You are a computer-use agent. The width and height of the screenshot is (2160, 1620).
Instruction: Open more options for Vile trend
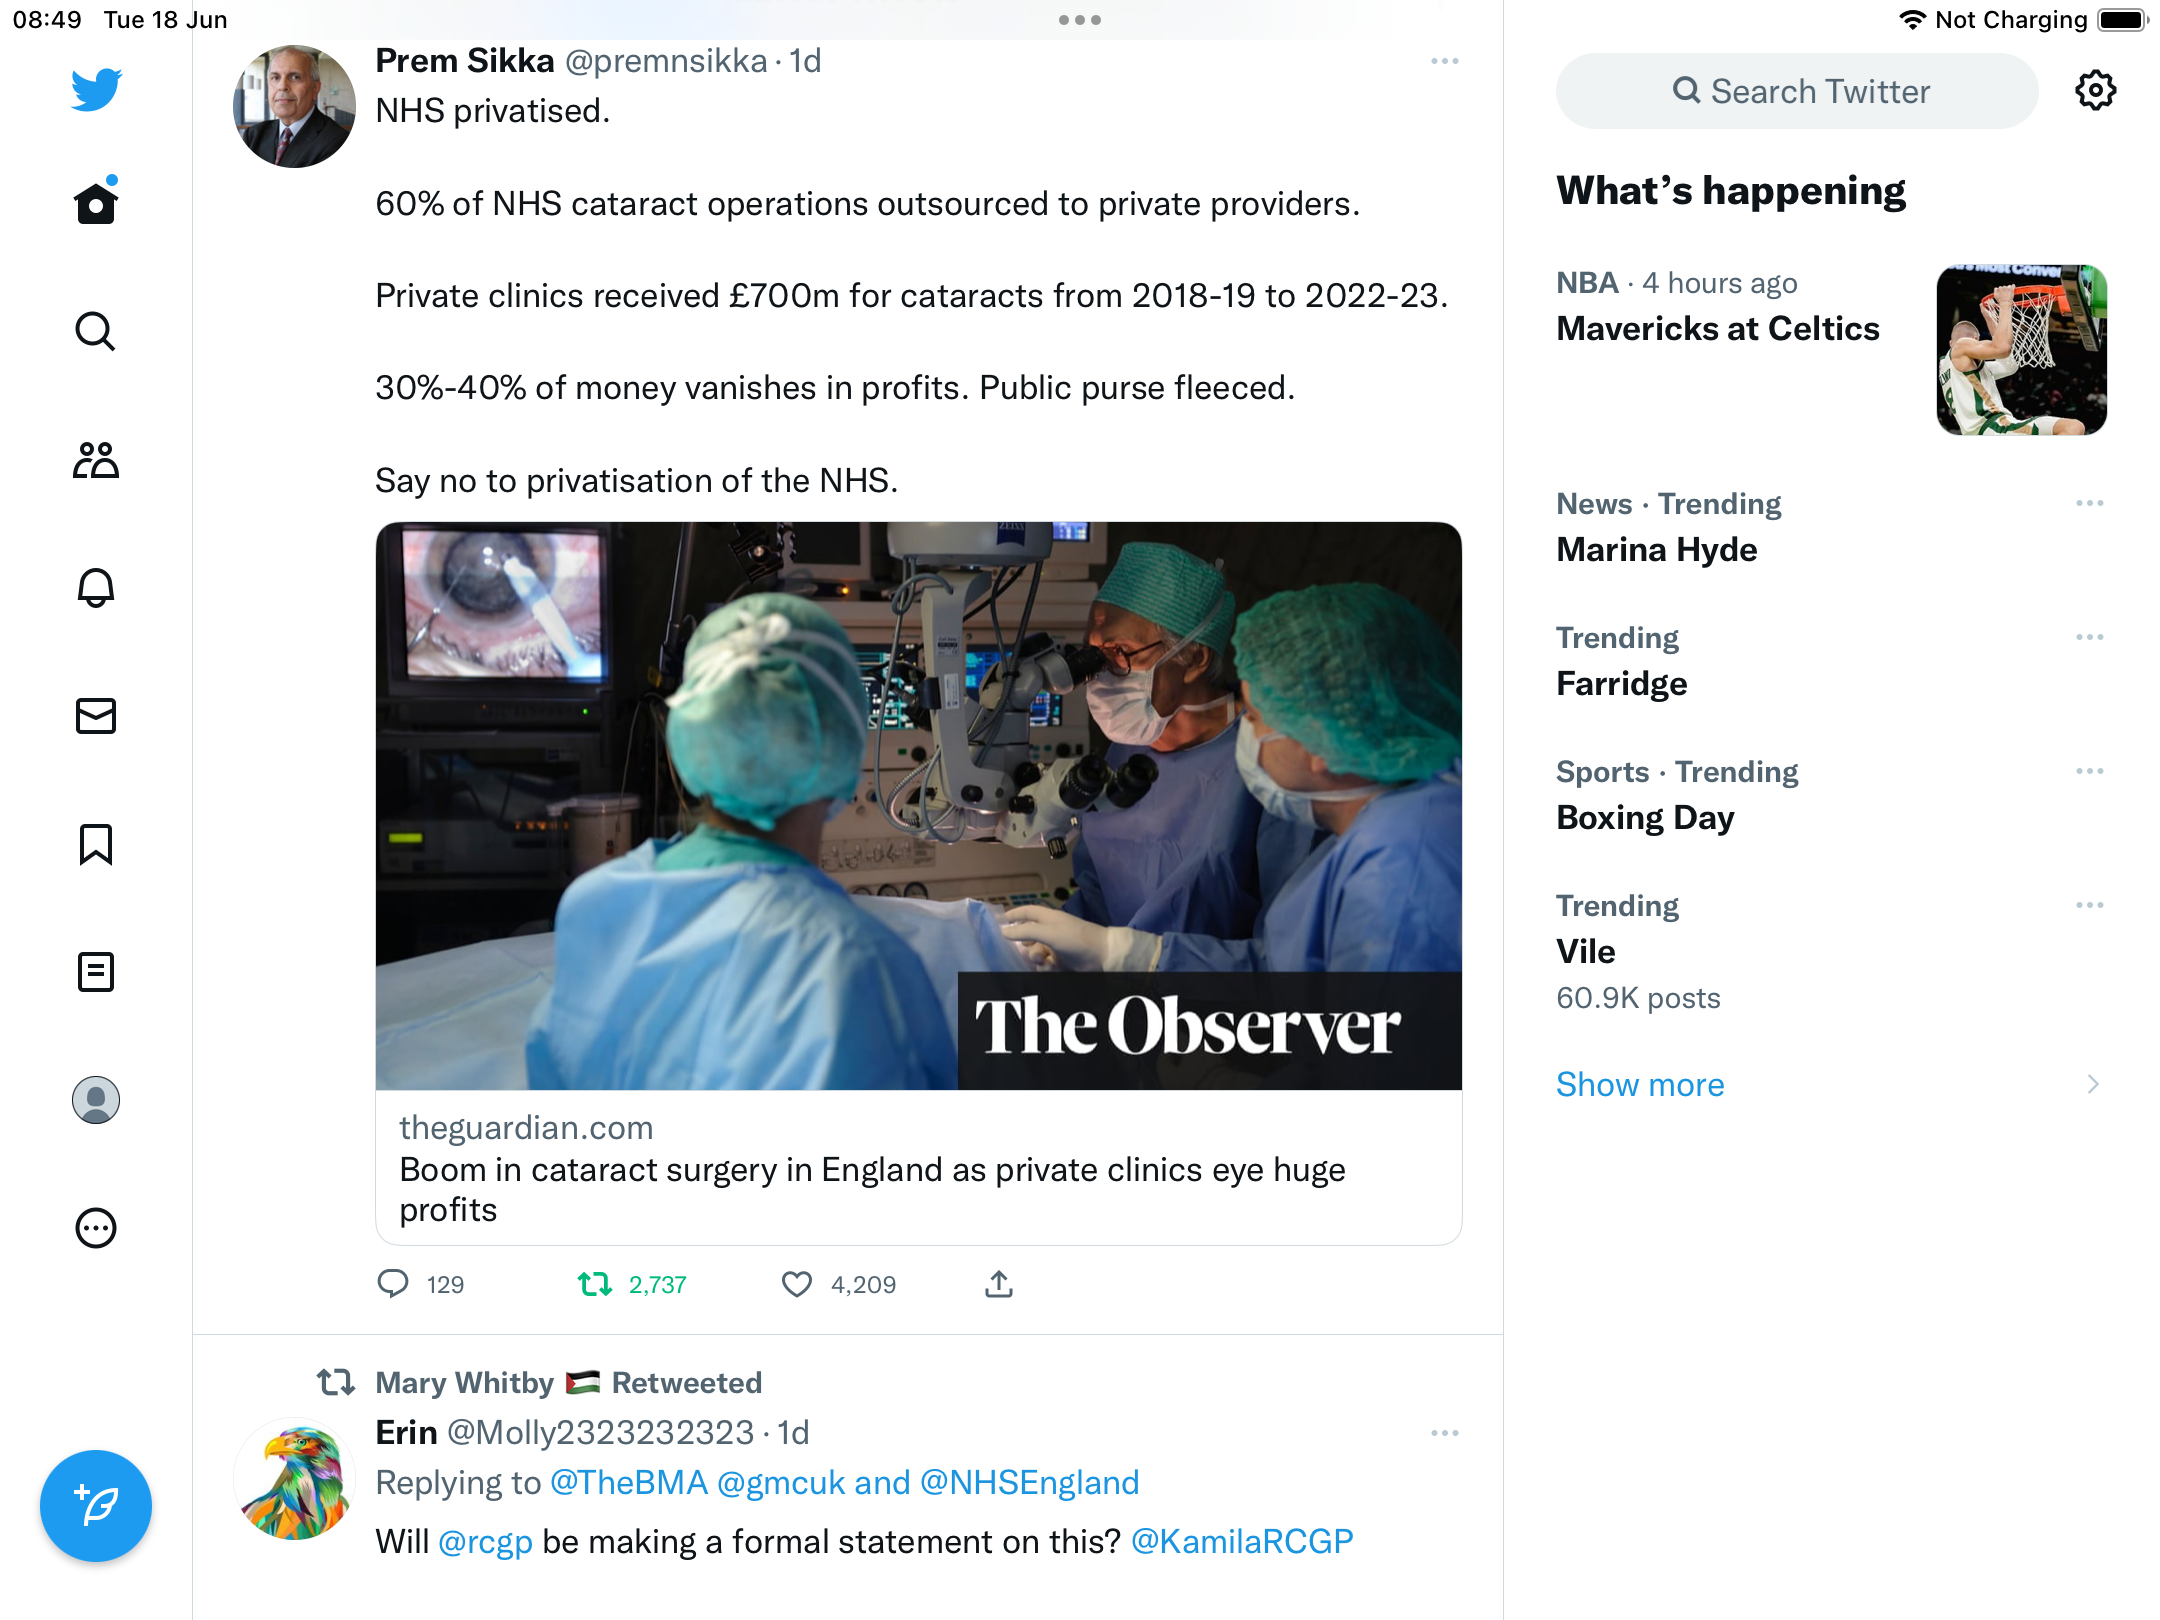tap(2090, 905)
